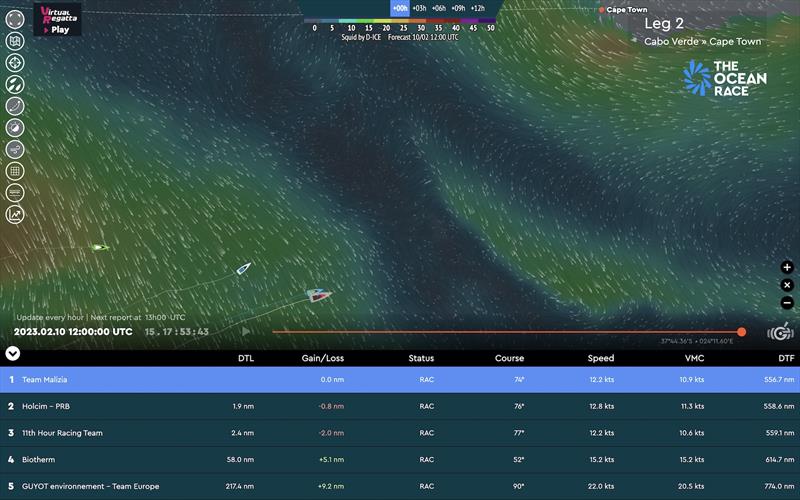Zoom in with the plus button
This screenshot has height=500, width=800.
(x=787, y=267)
